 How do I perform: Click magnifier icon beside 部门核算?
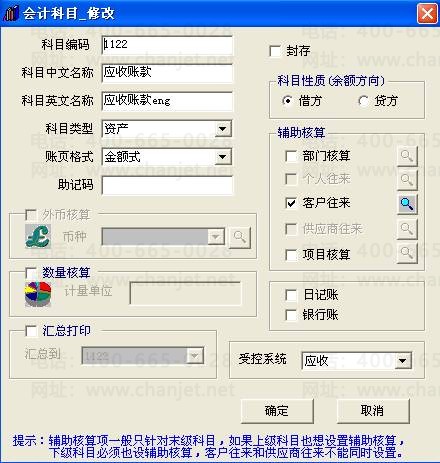[407, 156]
